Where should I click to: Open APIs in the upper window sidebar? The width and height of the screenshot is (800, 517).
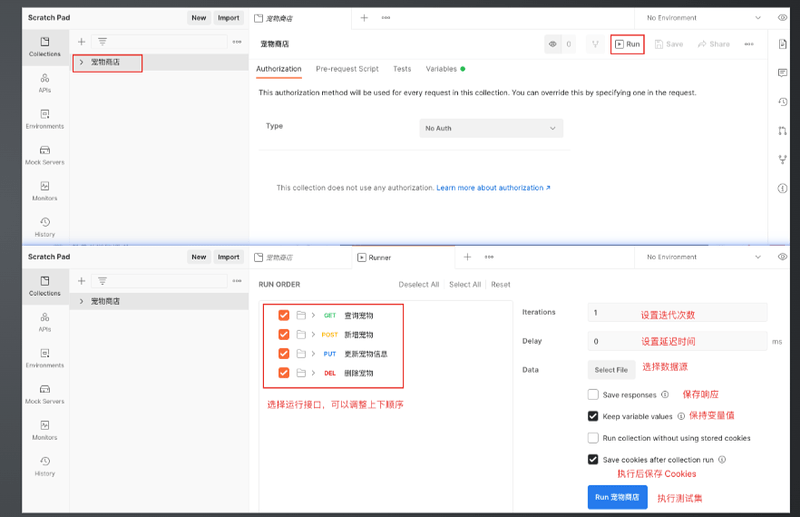45,83
